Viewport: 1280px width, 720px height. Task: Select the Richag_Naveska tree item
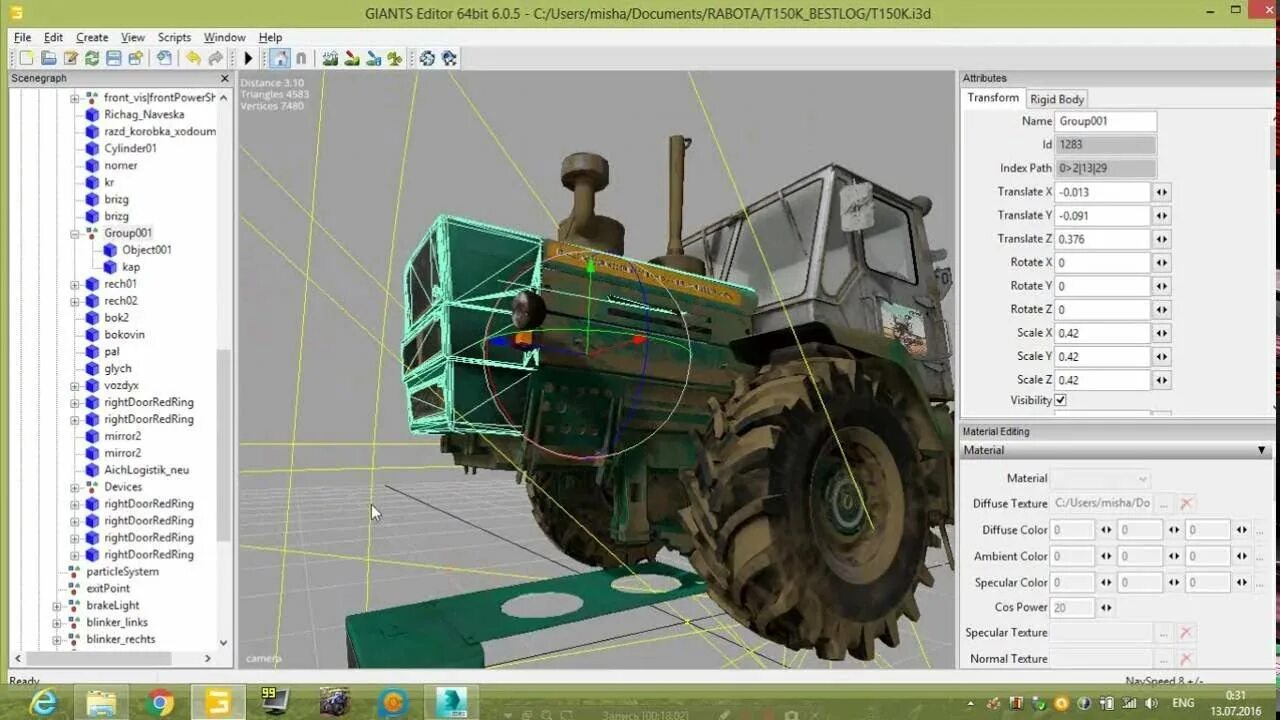144,115
